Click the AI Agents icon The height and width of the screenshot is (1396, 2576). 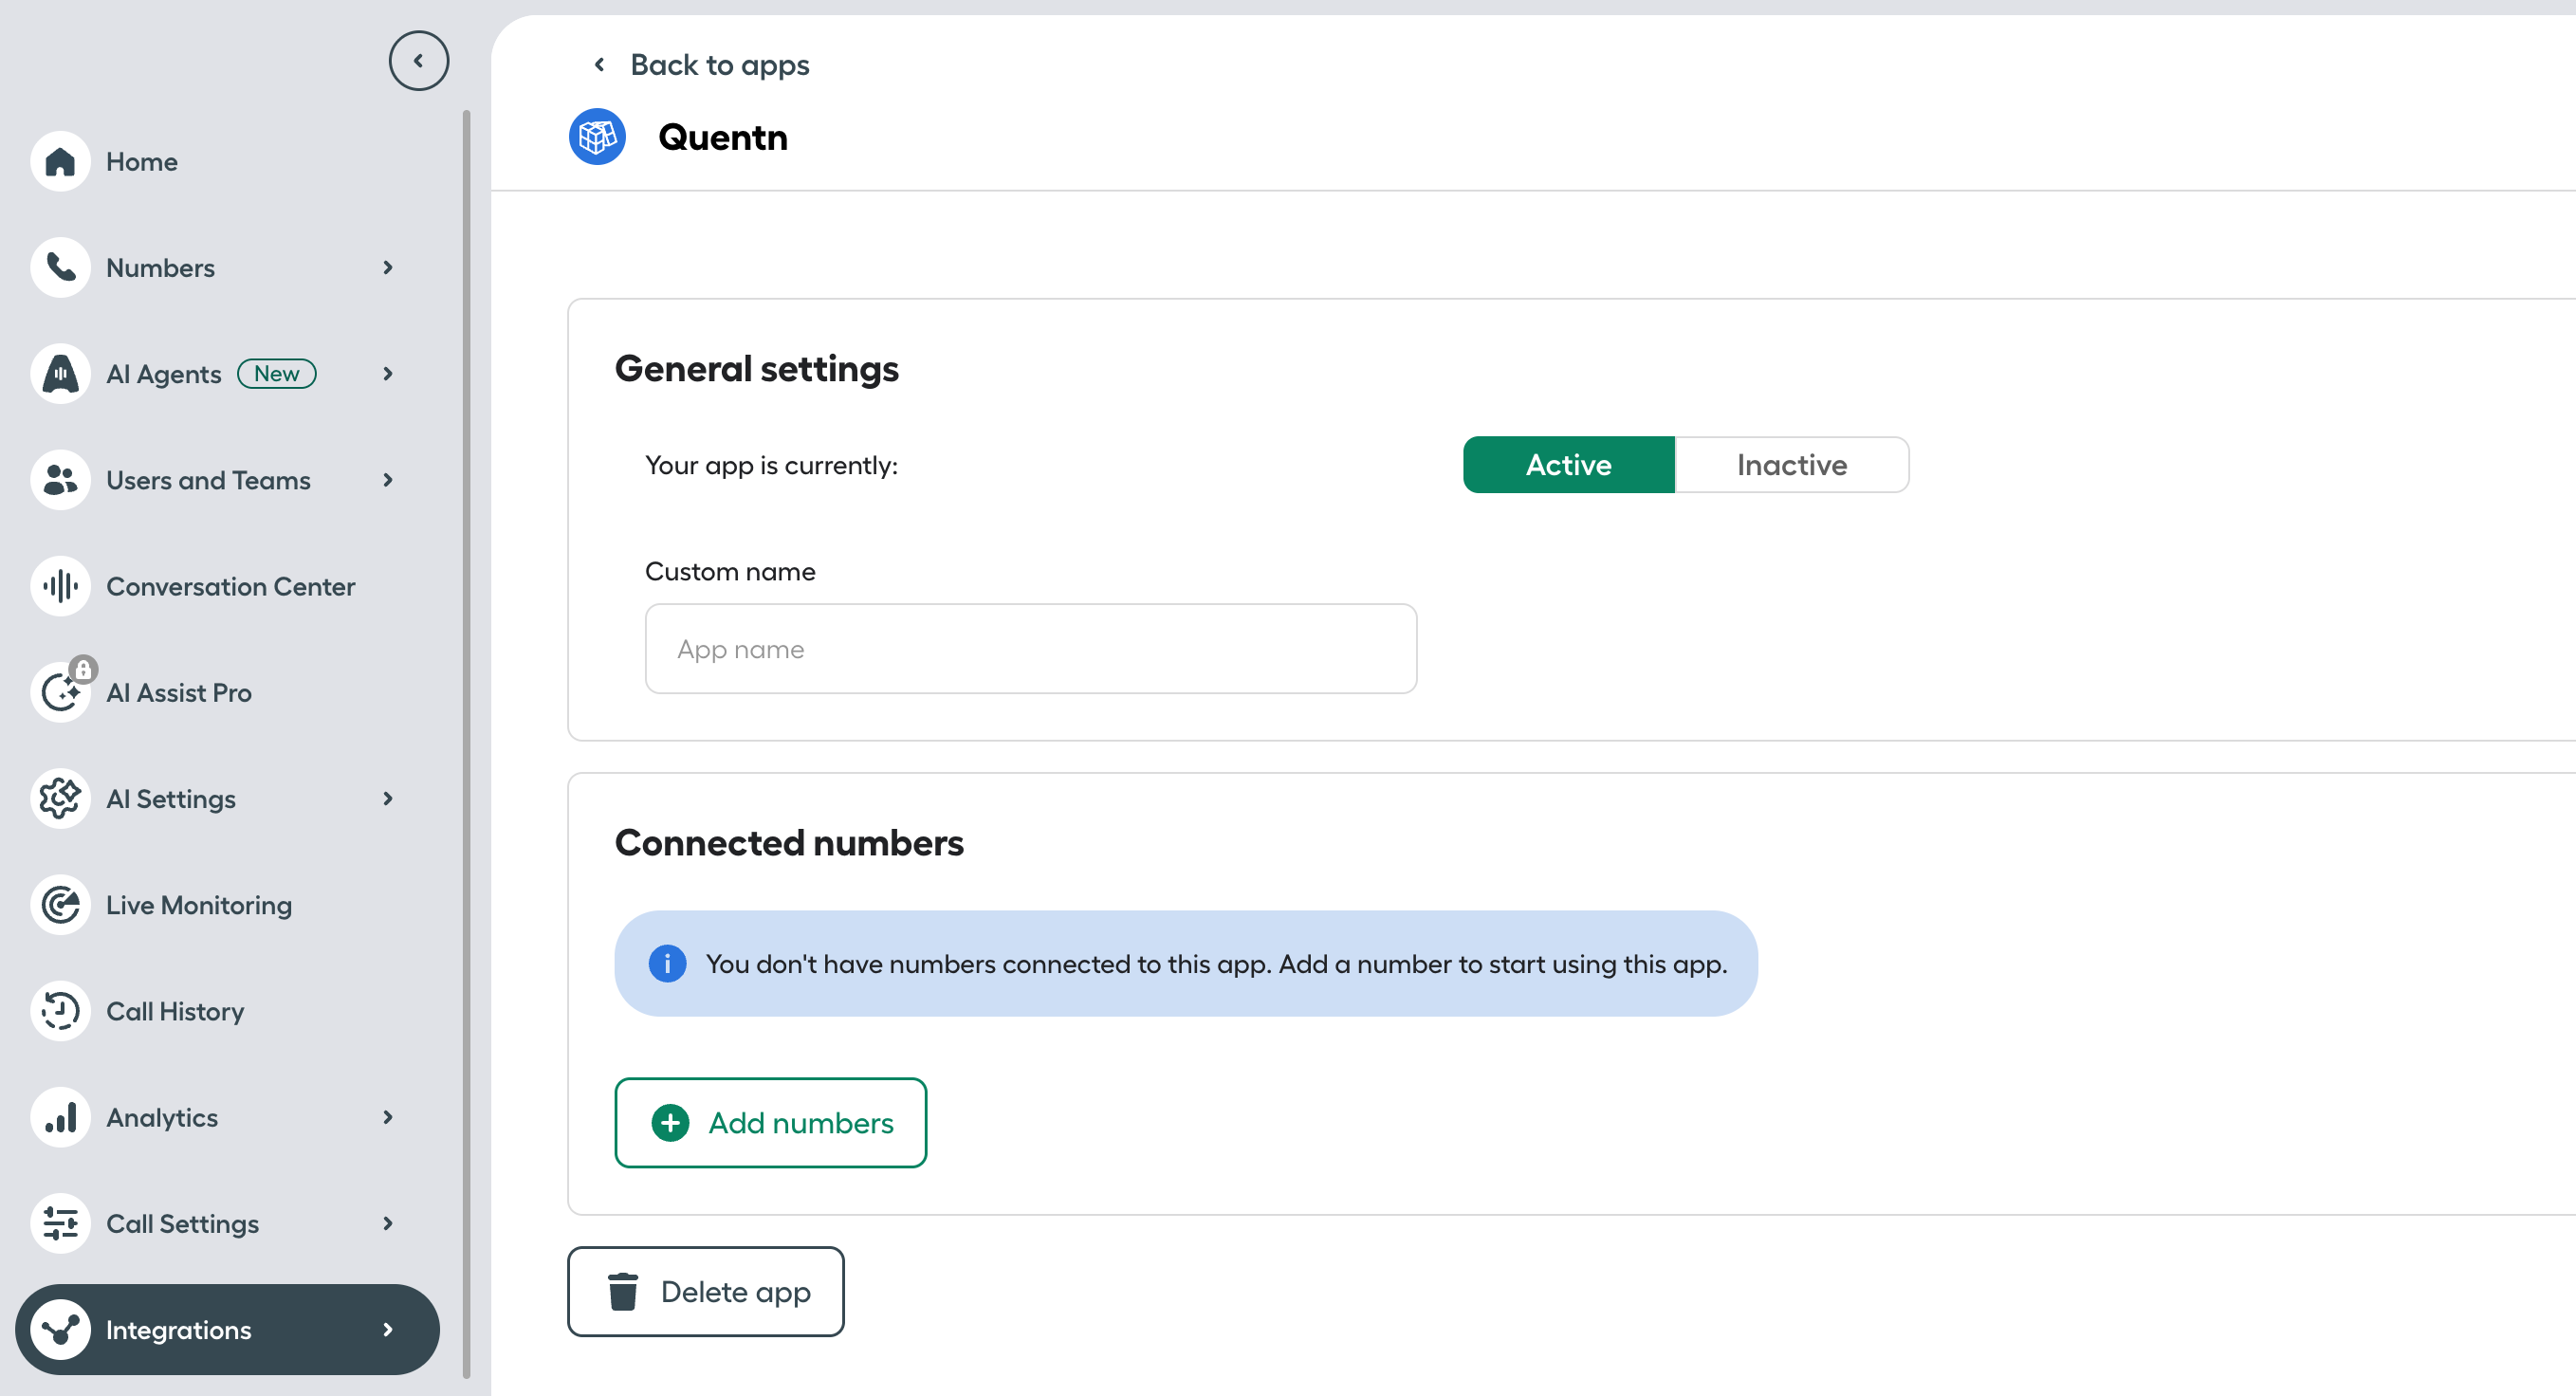(61, 374)
